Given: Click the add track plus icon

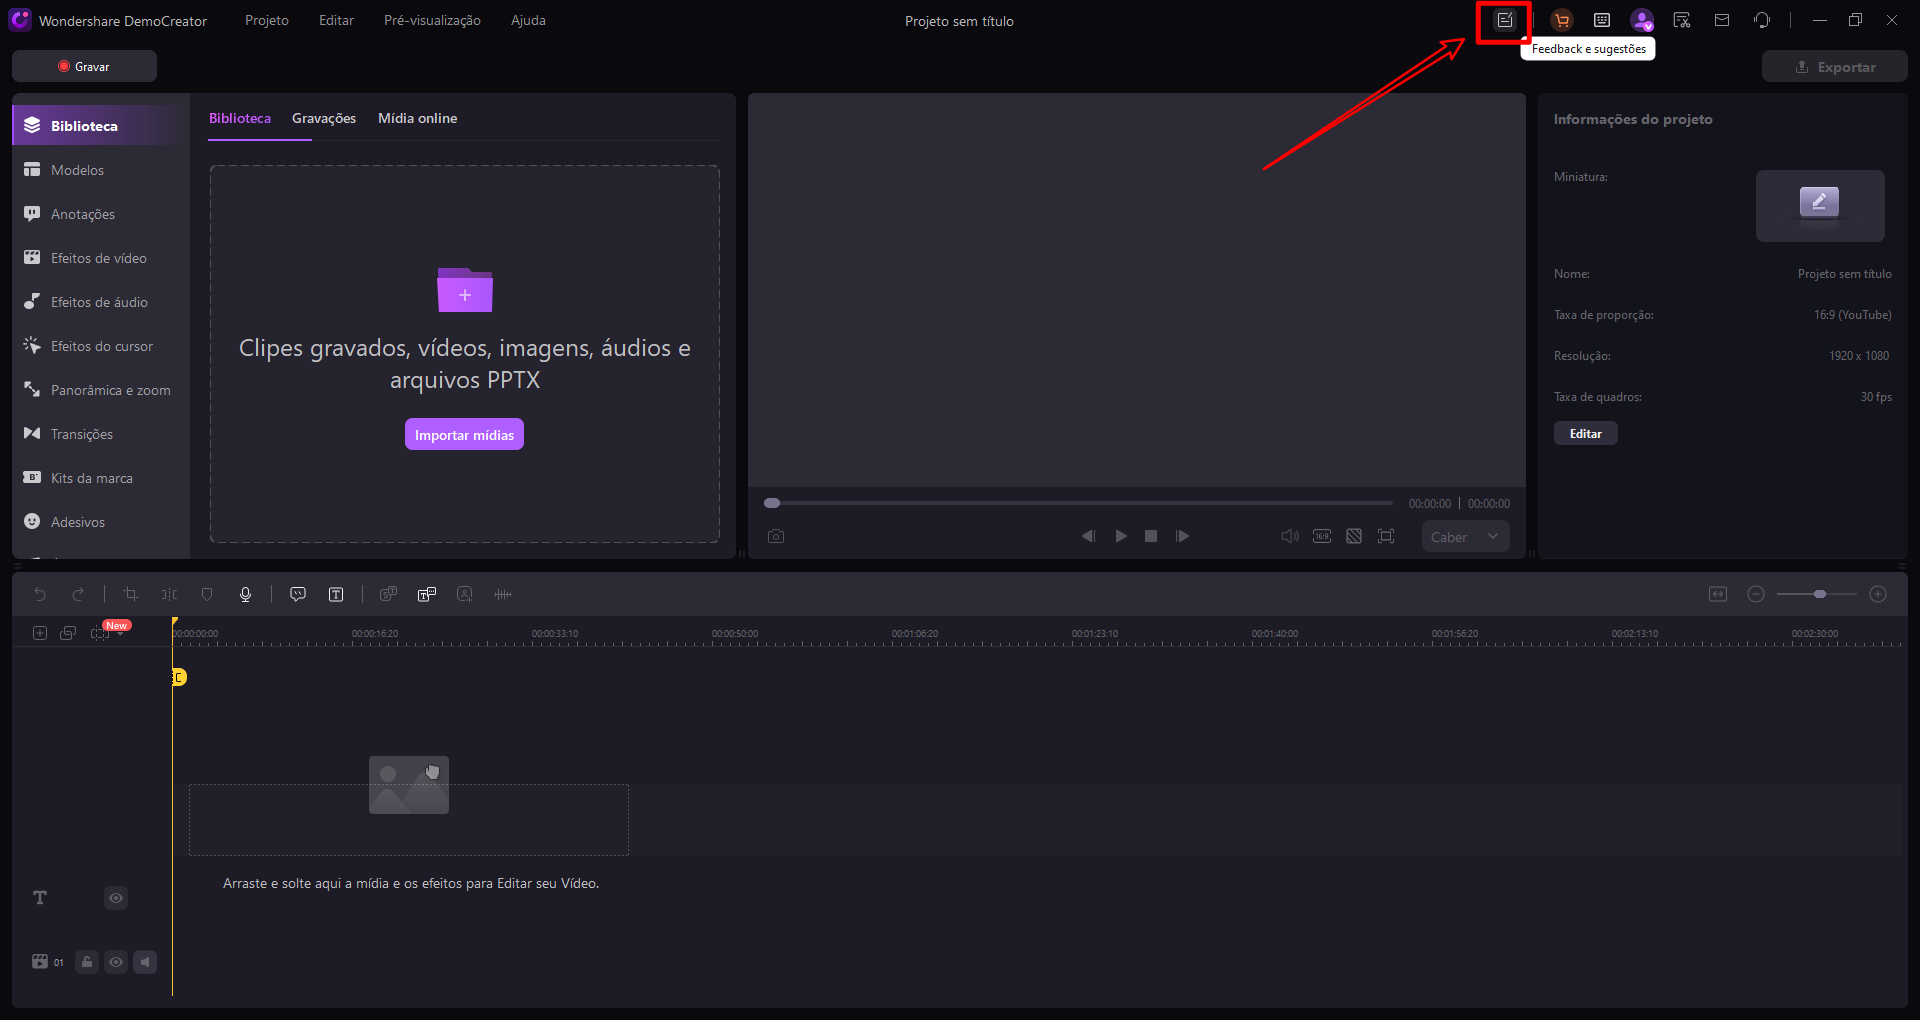Looking at the screenshot, I should tap(40, 633).
